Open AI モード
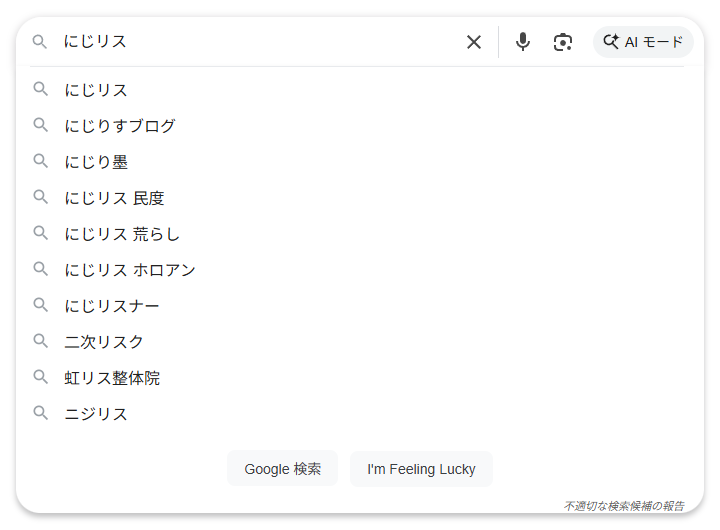 coord(643,42)
